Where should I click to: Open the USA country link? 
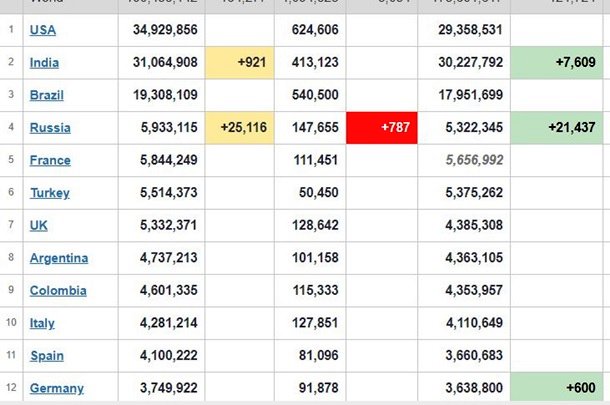pos(43,30)
